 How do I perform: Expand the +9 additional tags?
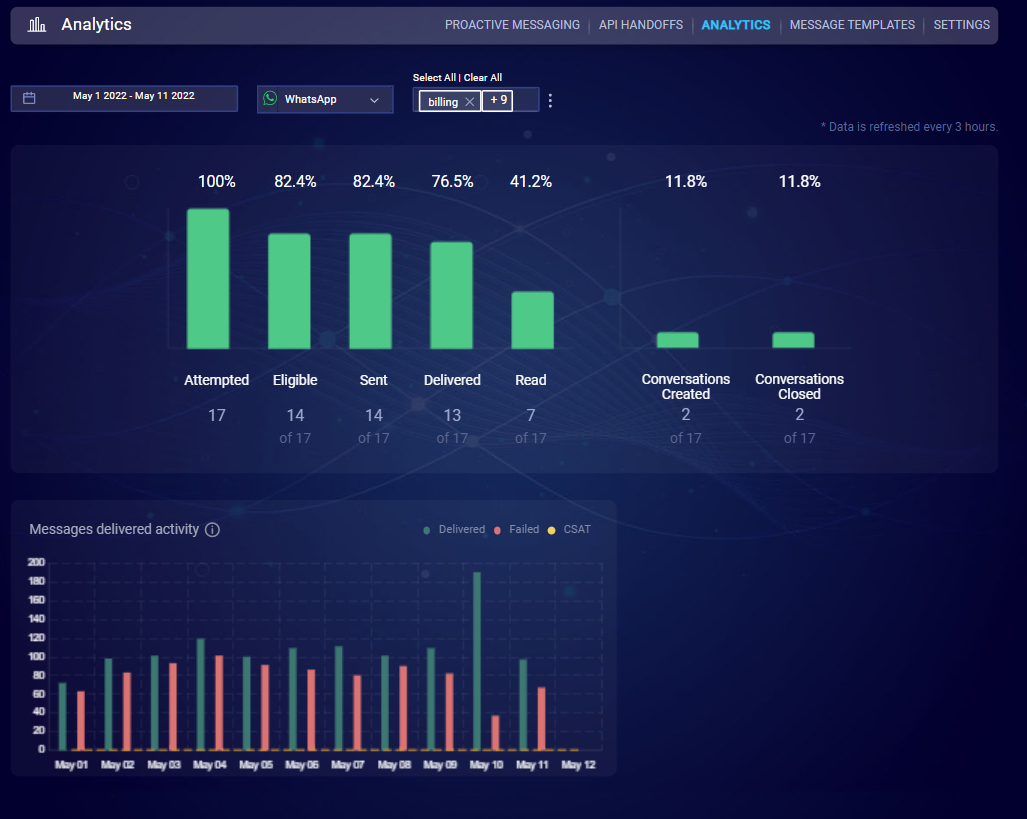(498, 101)
